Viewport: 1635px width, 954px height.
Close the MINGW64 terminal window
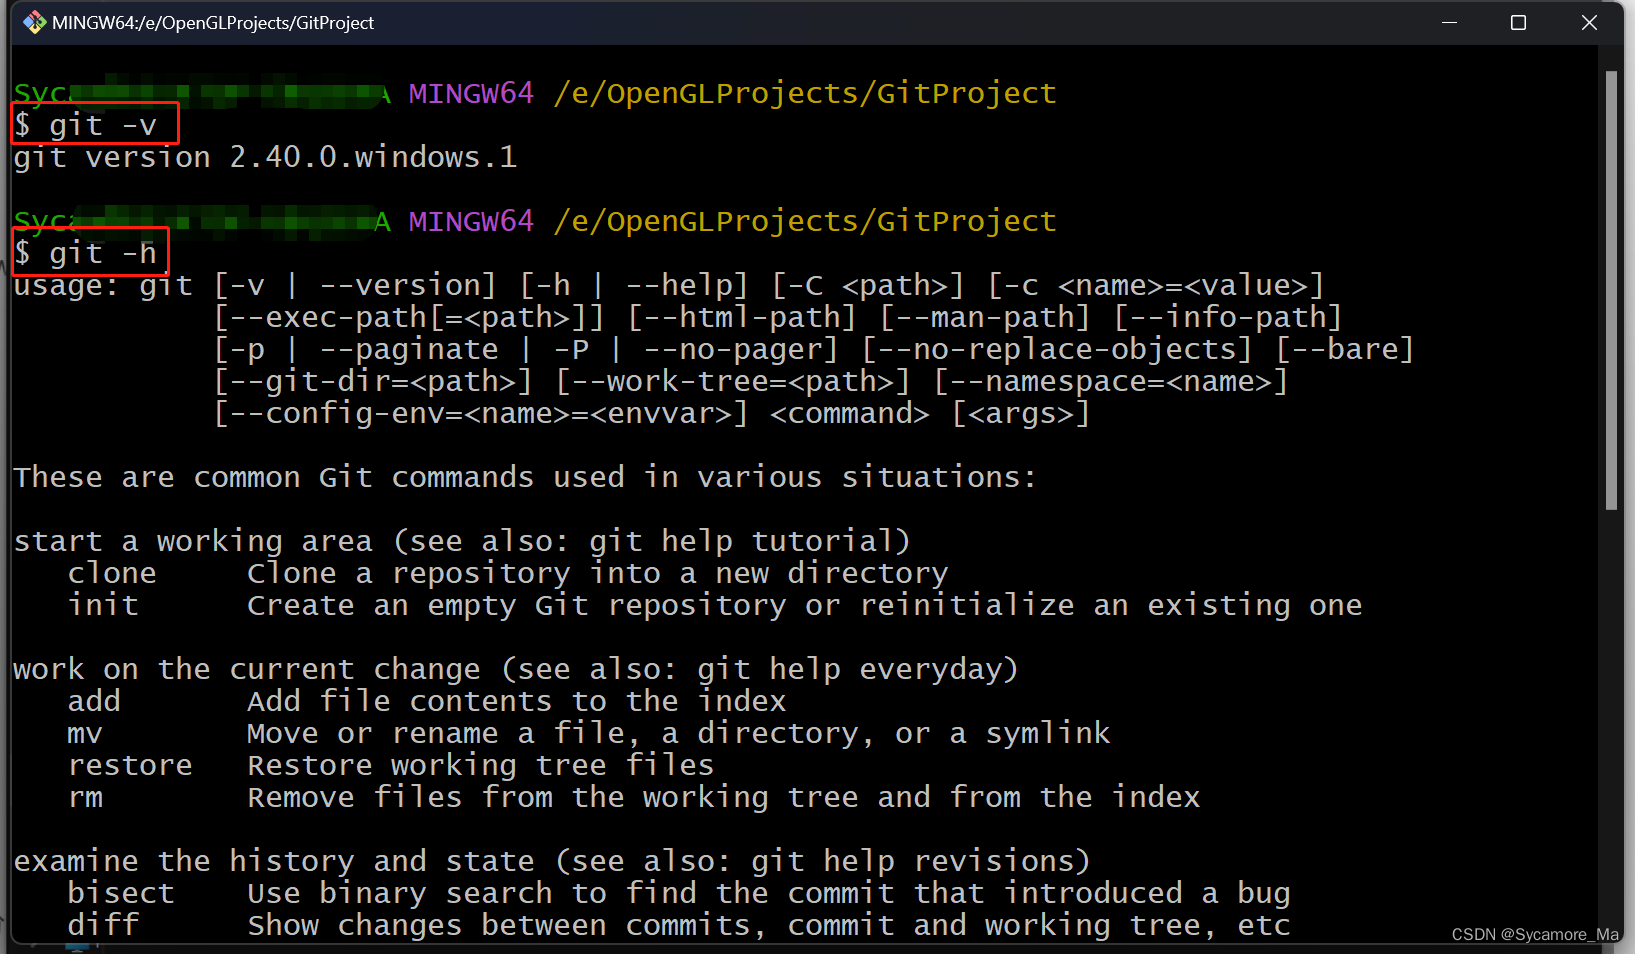point(1589,22)
